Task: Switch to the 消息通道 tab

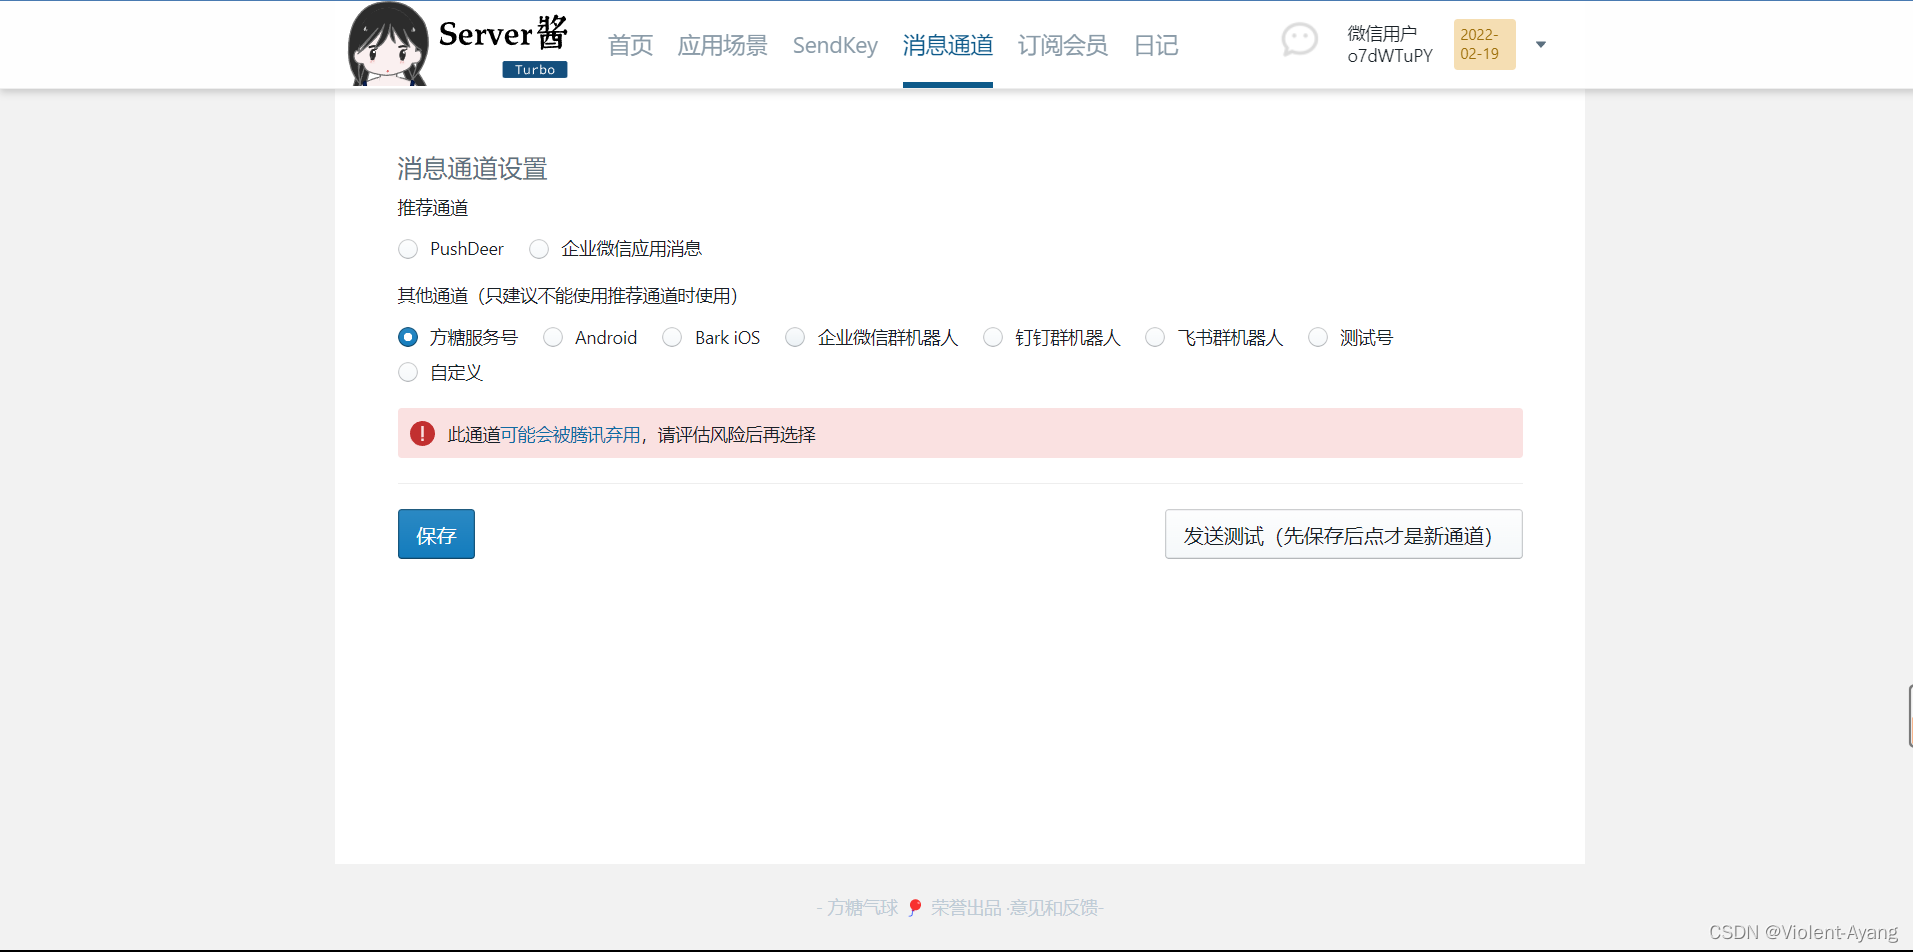Action: 947,45
